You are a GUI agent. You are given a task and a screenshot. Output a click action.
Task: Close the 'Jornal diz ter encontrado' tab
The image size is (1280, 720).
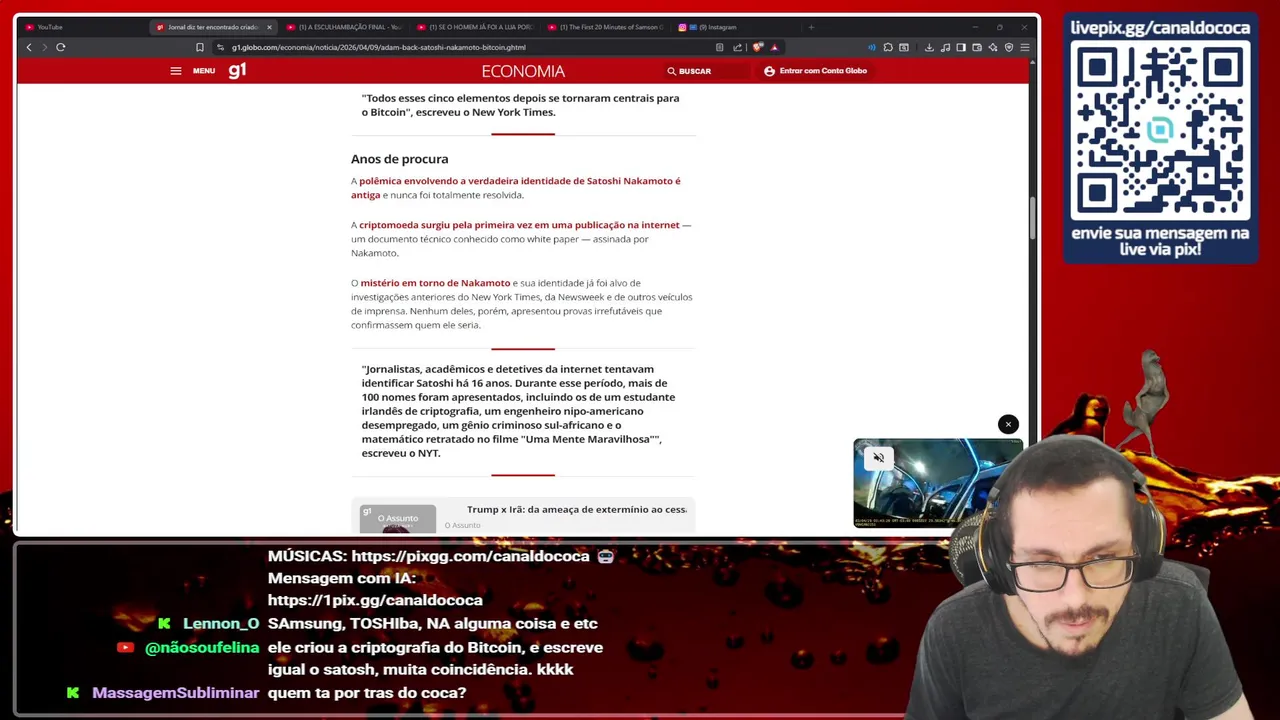(x=269, y=27)
